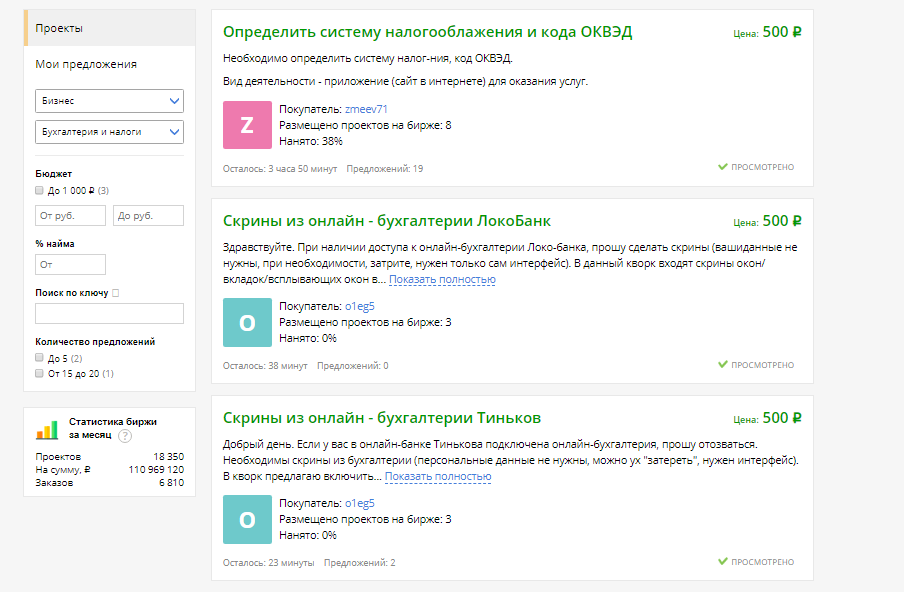Open the Бизнес category dropdown
Screen dimensions: 904x592
(110, 101)
